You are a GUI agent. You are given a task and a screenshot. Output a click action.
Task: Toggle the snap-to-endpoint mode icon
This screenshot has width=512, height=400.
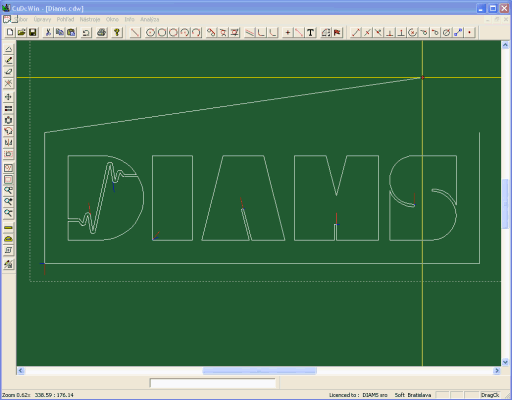(x=356, y=32)
